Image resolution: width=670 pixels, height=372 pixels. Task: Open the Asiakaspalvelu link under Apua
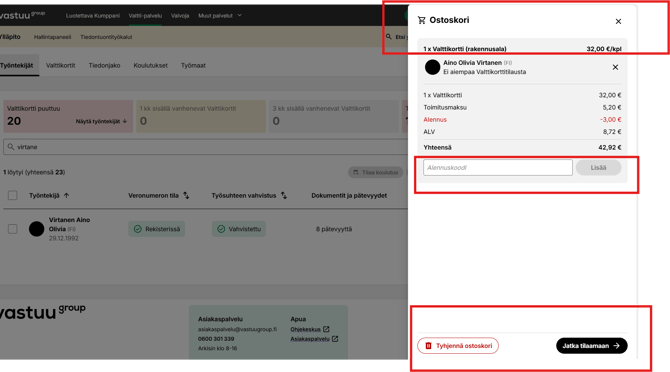[x=314, y=339]
